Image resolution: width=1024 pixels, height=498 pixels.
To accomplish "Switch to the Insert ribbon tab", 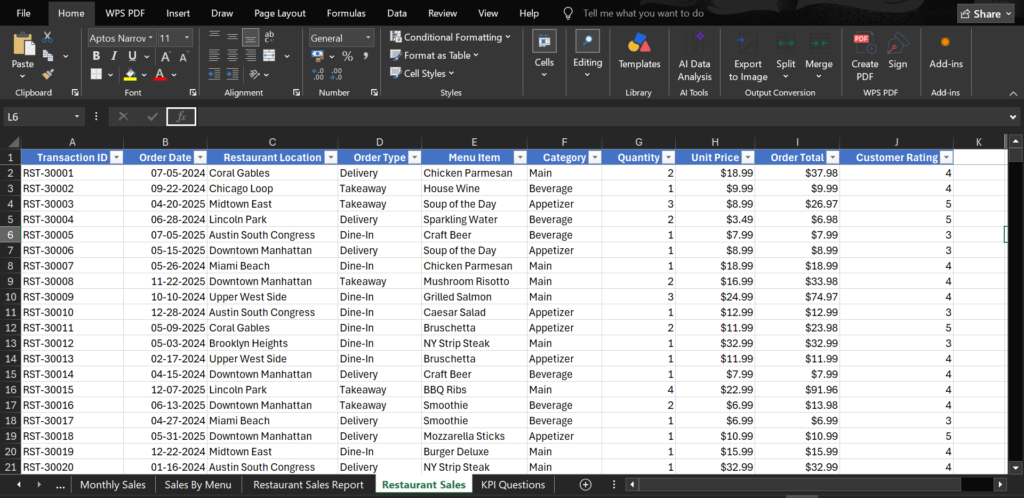I will pyautogui.click(x=178, y=13).
